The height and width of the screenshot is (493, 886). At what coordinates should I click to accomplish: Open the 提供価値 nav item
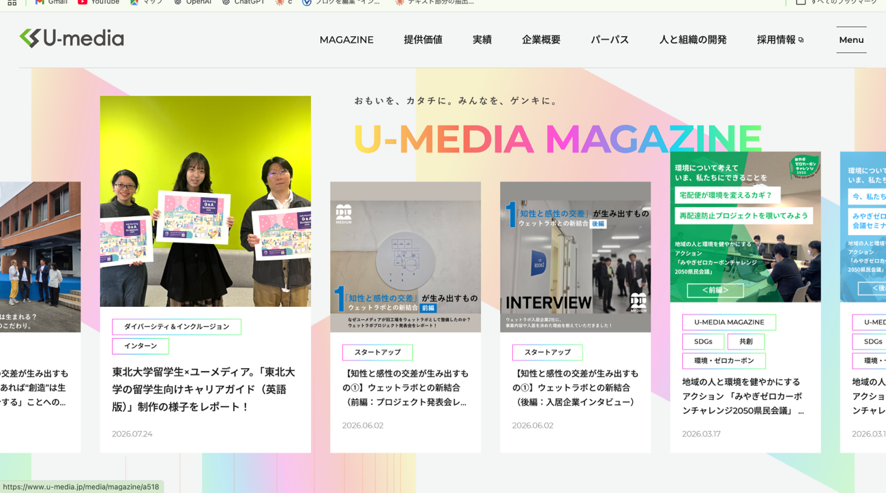click(423, 40)
